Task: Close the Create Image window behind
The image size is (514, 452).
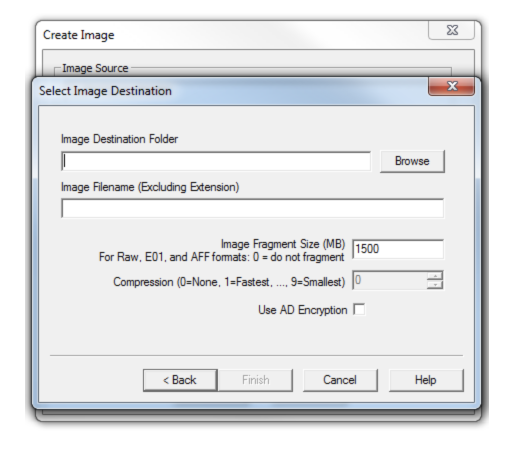Action: click(x=451, y=30)
